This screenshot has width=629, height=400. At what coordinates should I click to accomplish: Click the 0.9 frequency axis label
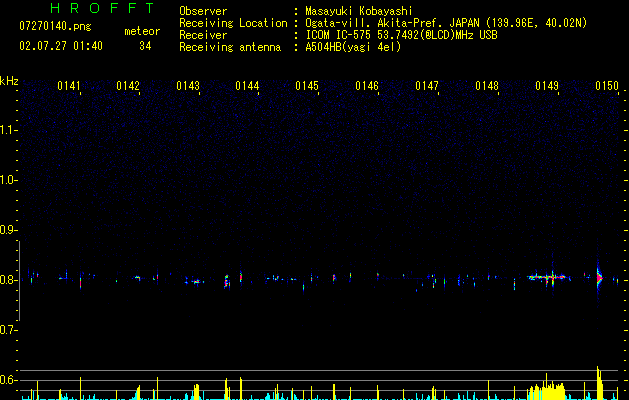(x=8, y=230)
